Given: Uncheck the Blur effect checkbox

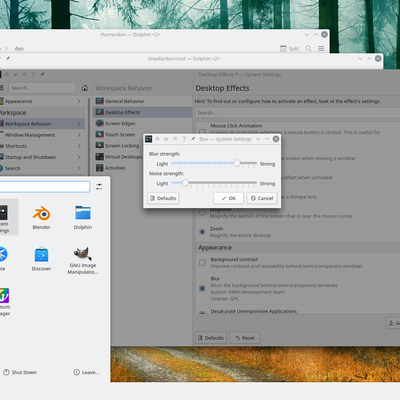Looking at the screenshot, I should coord(202,288).
